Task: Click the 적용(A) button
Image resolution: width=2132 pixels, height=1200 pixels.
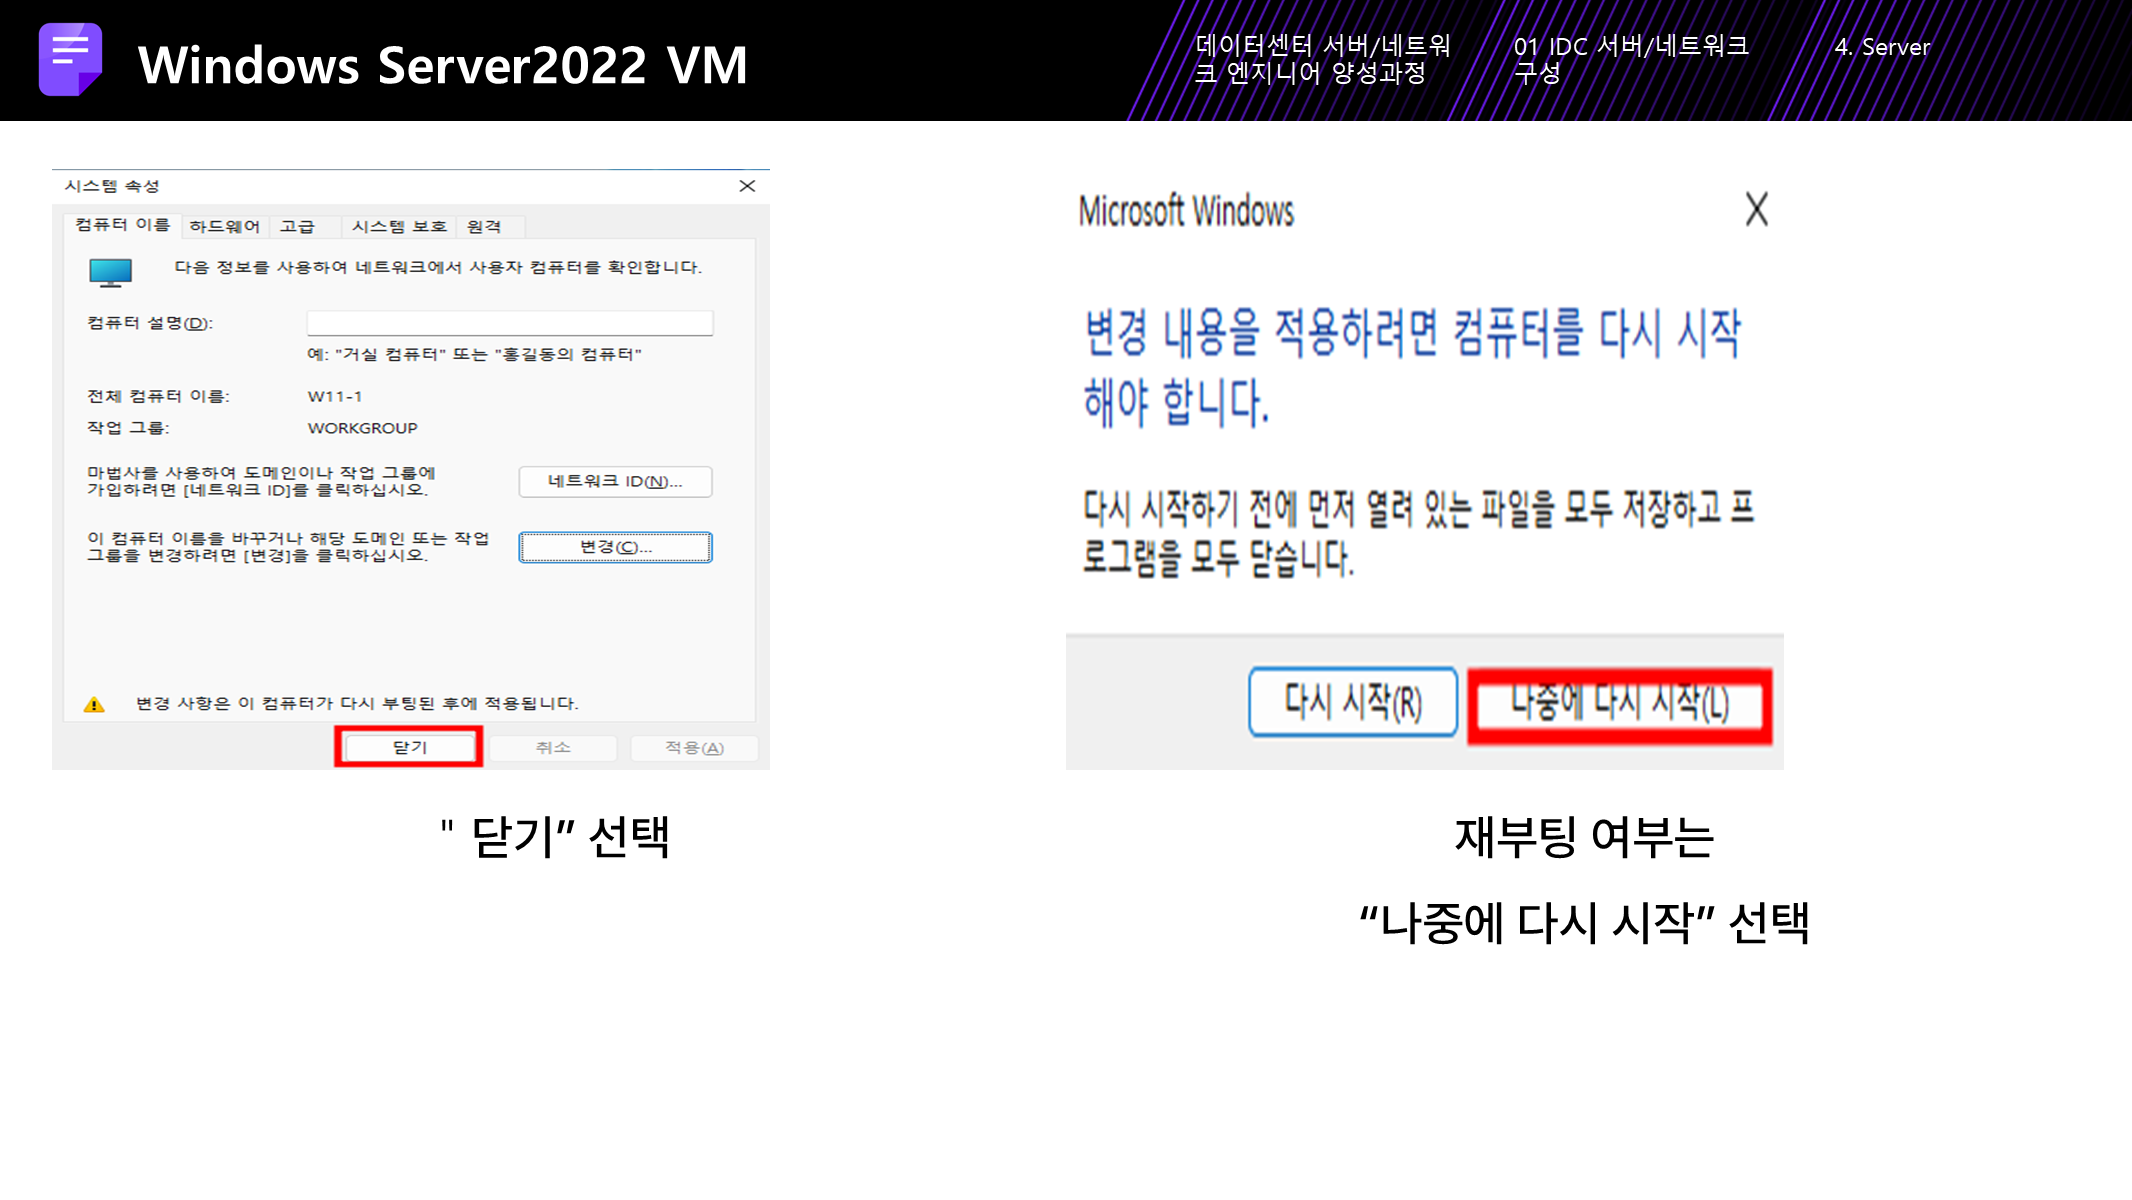Action: 694,748
